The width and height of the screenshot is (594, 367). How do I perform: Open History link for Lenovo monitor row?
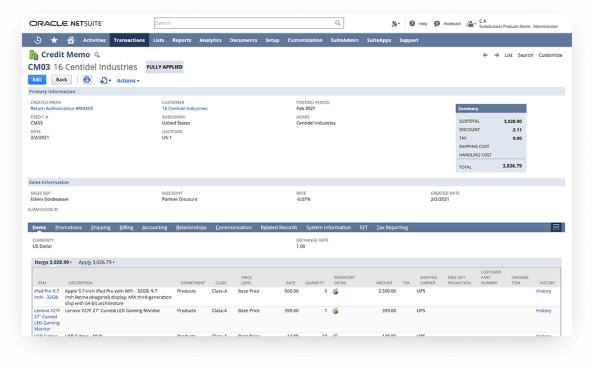point(543,311)
